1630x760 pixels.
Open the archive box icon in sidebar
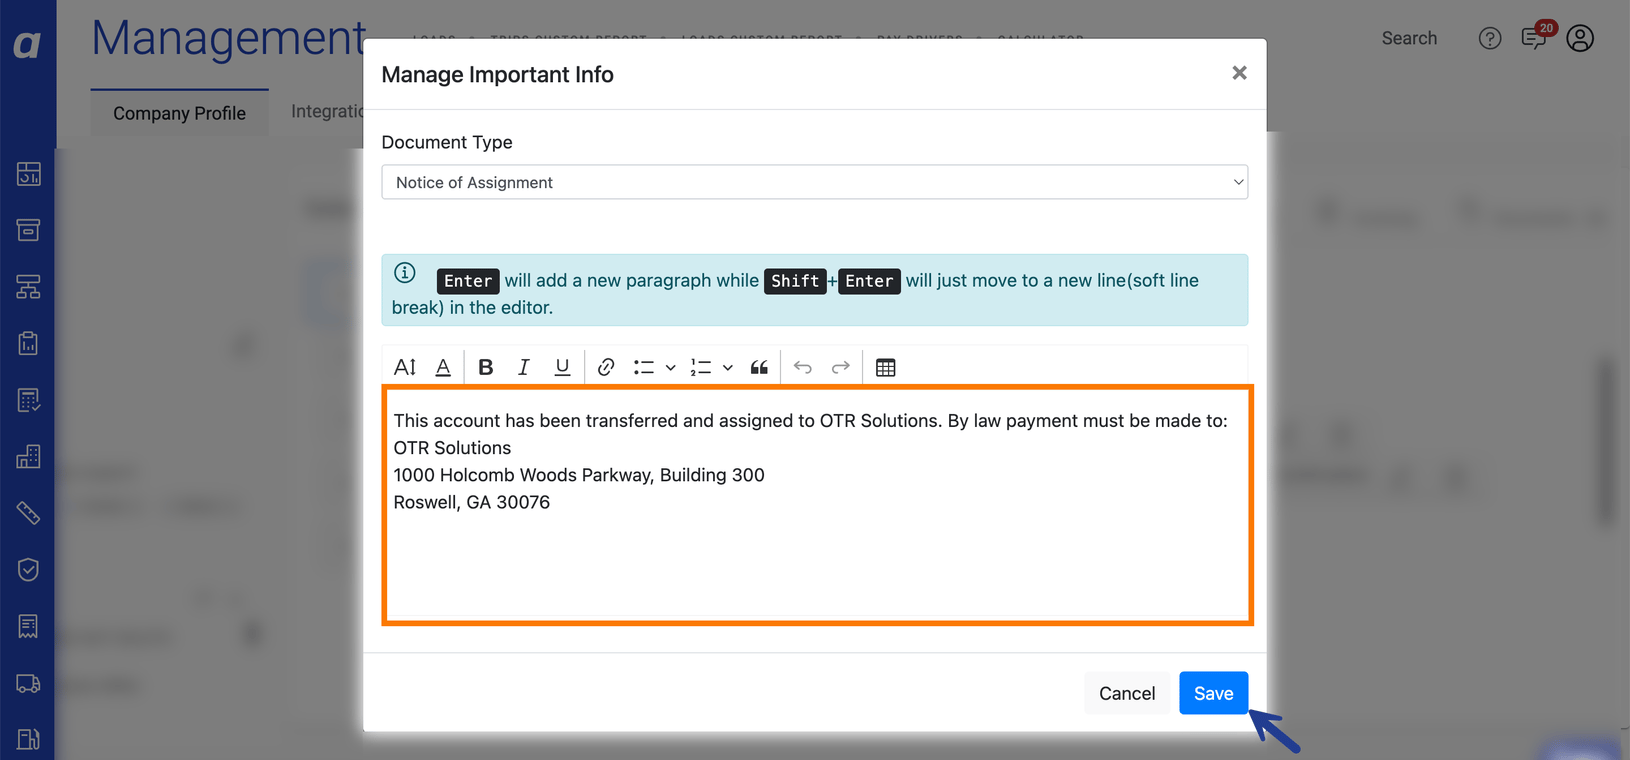(28, 230)
